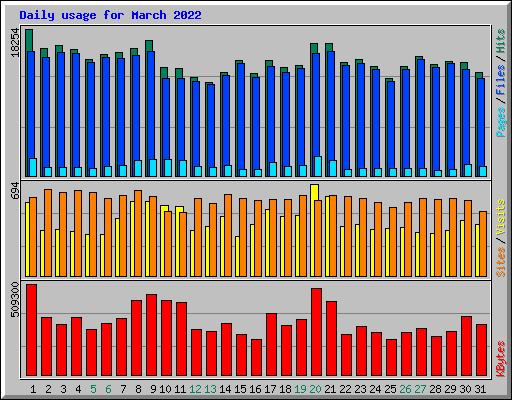Image resolution: width=512 pixels, height=400 pixels.
Task: Click the green Hits bar top for day 9
Action: tap(149, 46)
